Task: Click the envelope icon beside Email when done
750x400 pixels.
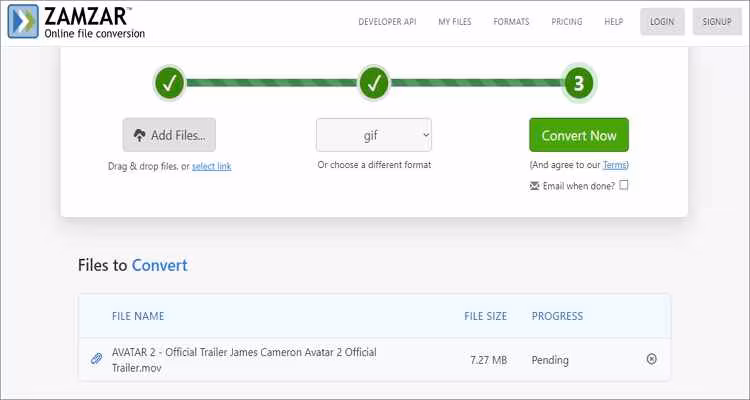Action: (533, 185)
